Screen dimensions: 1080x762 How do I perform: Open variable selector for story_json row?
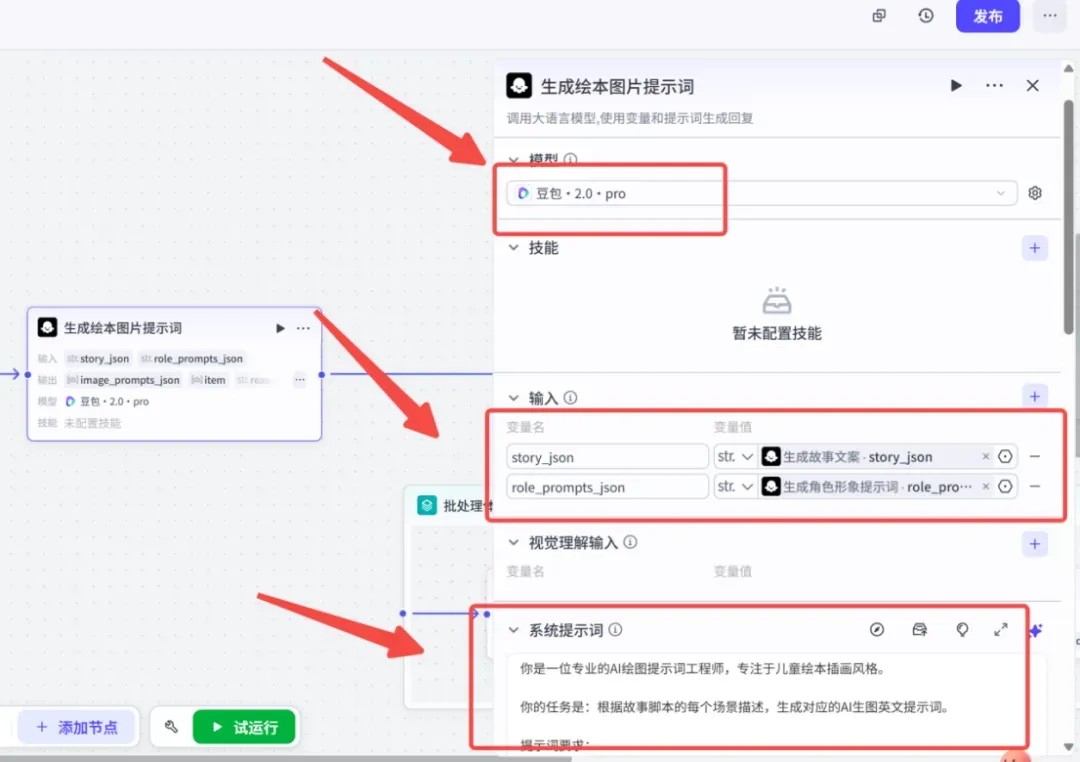click(1005, 456)
